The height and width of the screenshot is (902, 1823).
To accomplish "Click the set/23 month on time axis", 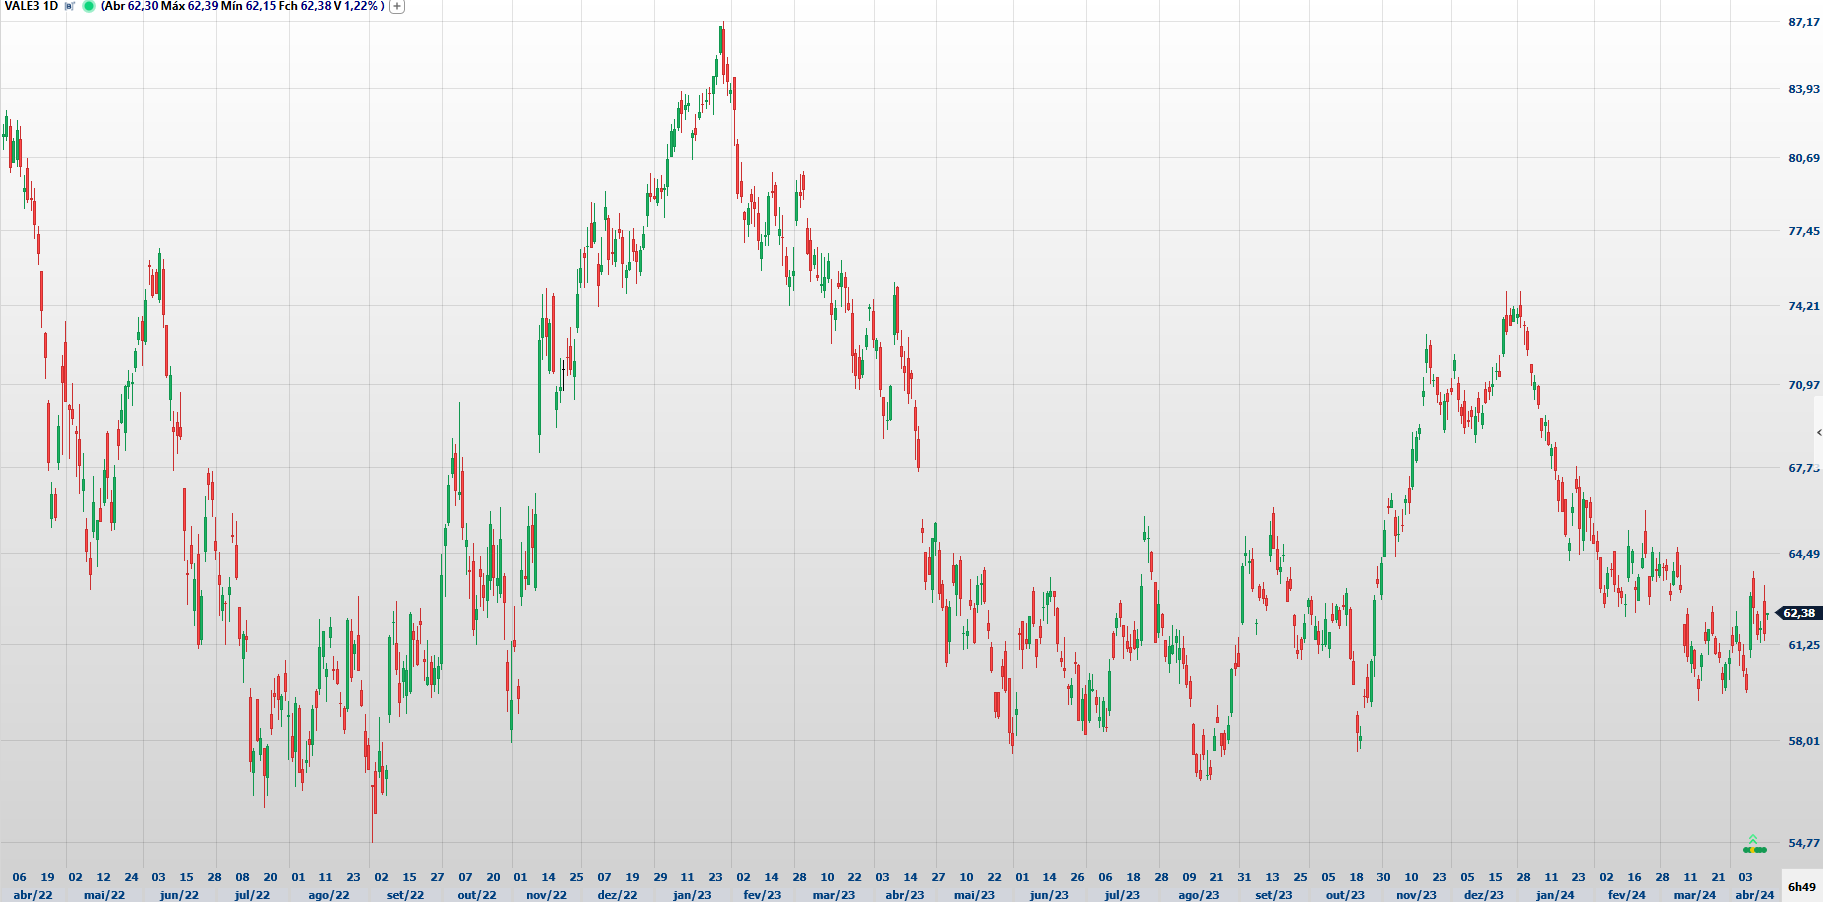I will 1273,895.
